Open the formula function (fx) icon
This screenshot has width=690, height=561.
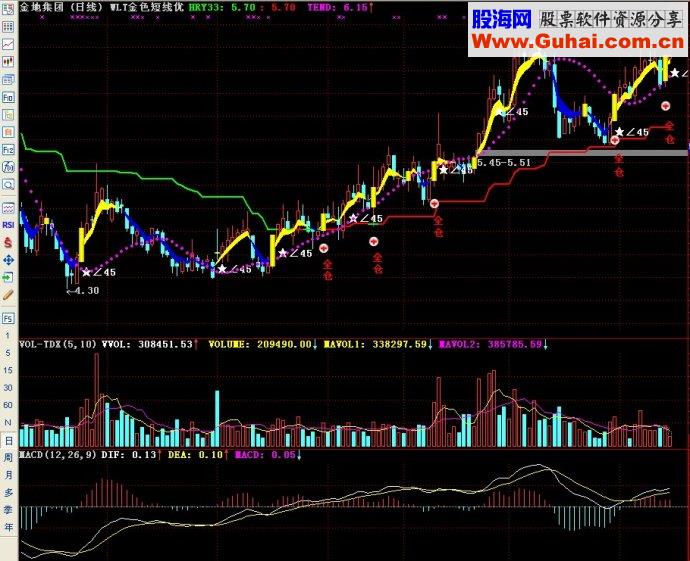coord(8,167)
